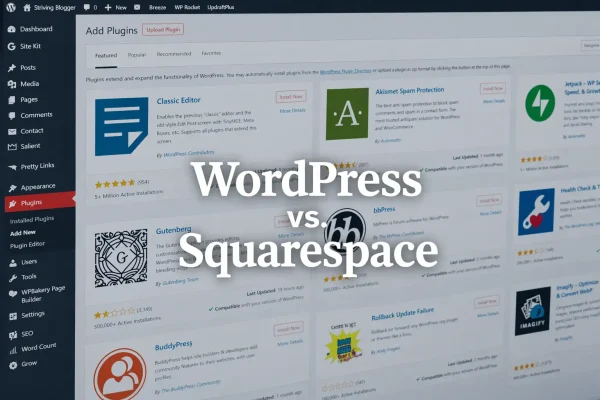
Task: Switch to the Recommended tab
Action: click(173, 53)
